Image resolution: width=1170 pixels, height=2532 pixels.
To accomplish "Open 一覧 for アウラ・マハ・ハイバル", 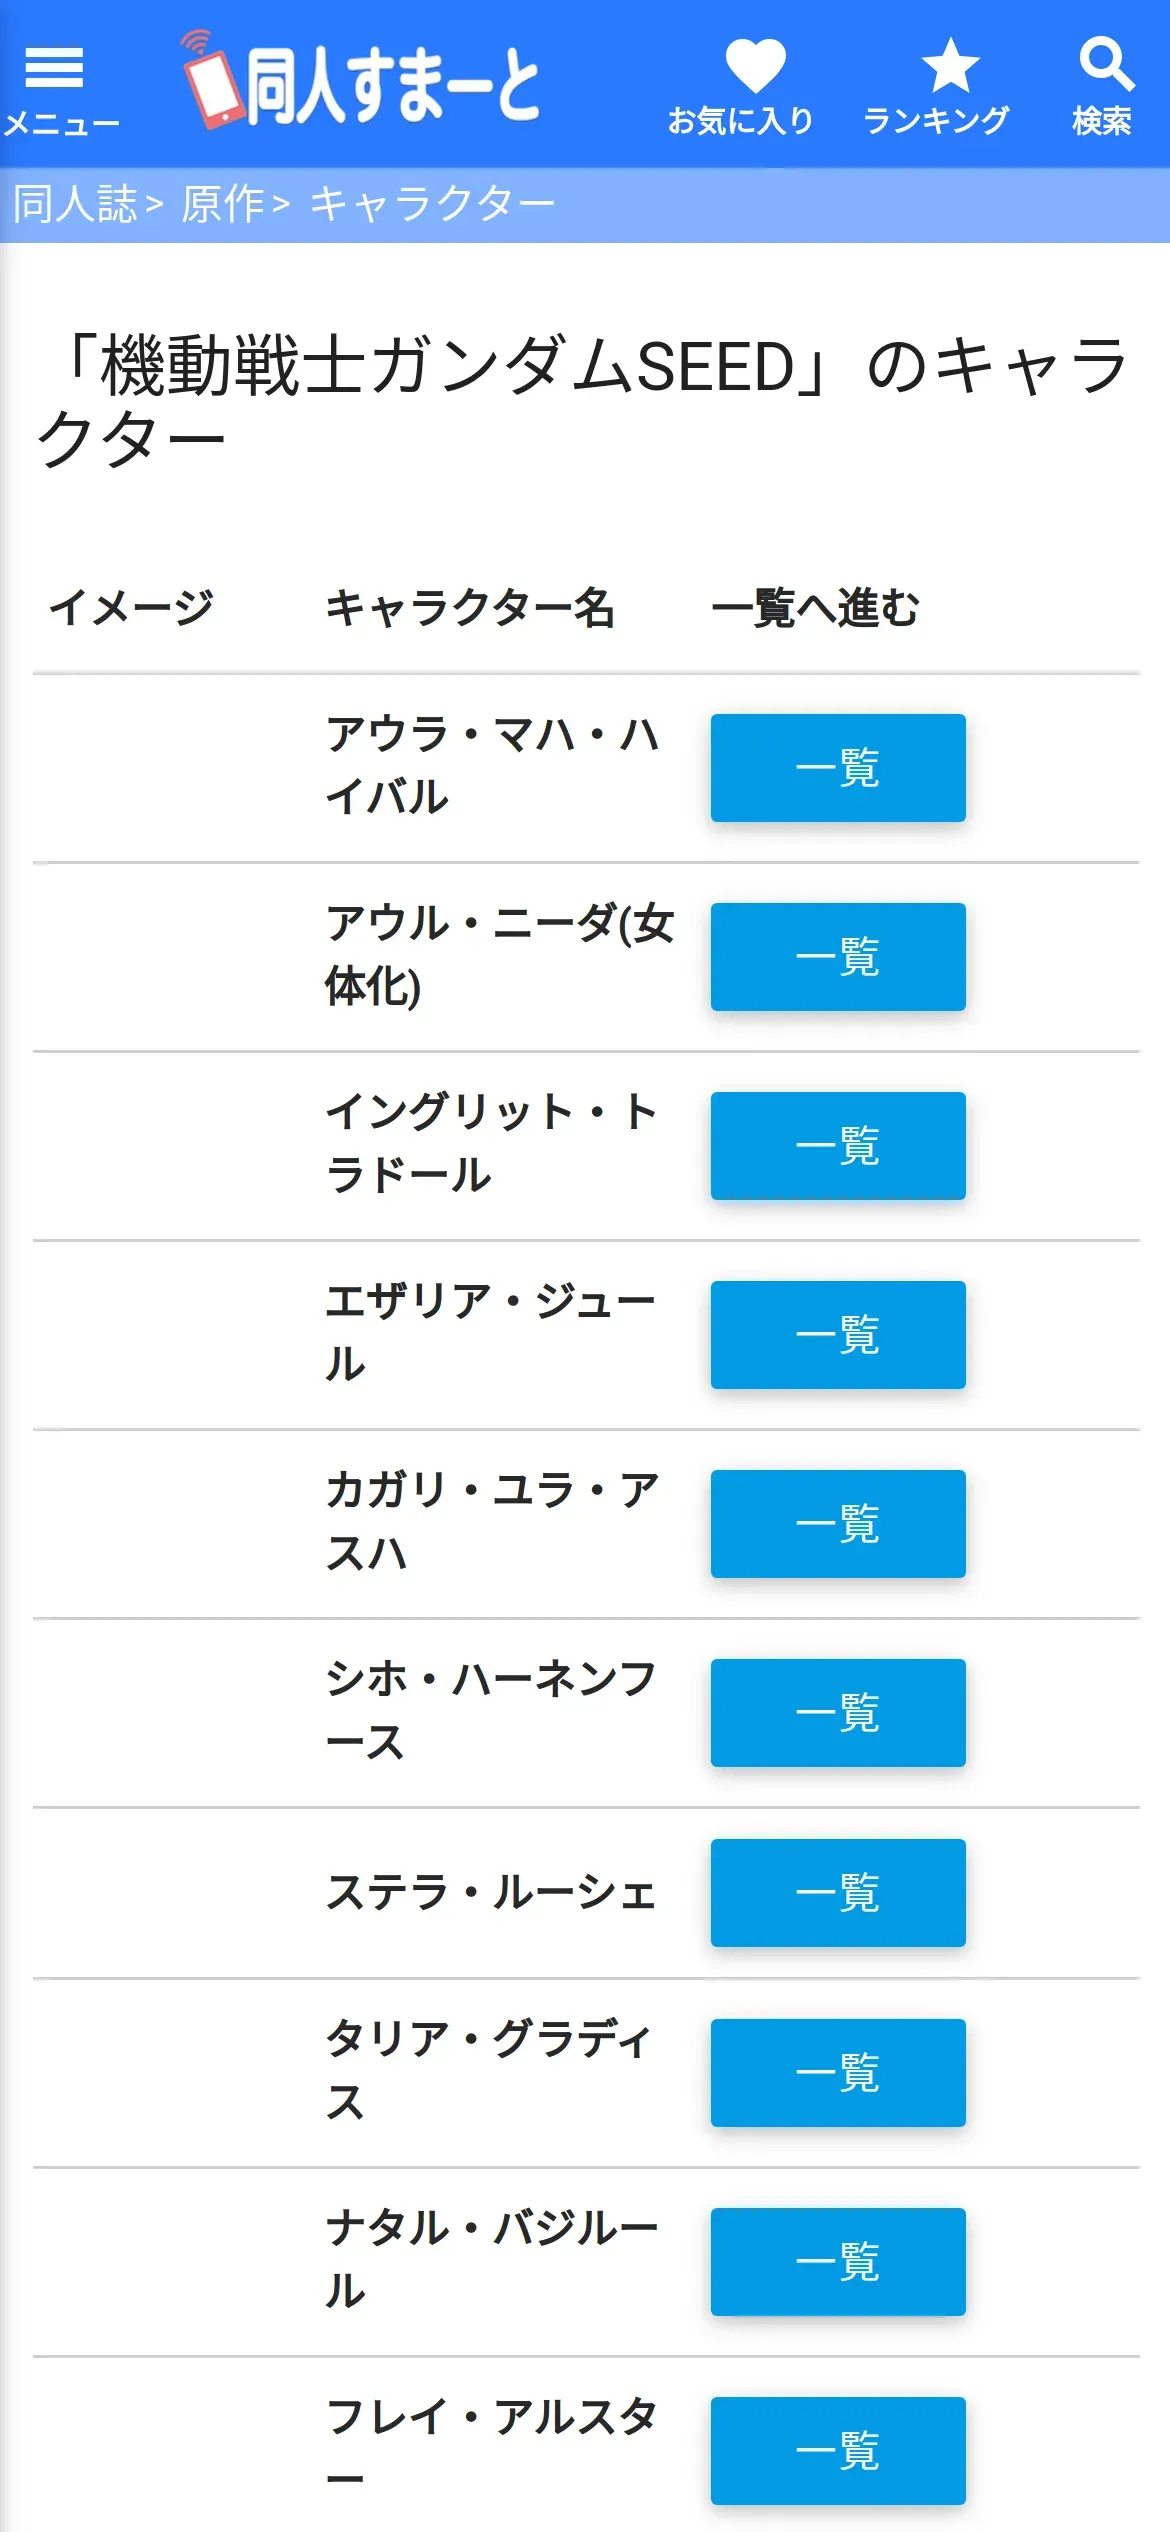I will pyautogui.click(x=838, y=768).
